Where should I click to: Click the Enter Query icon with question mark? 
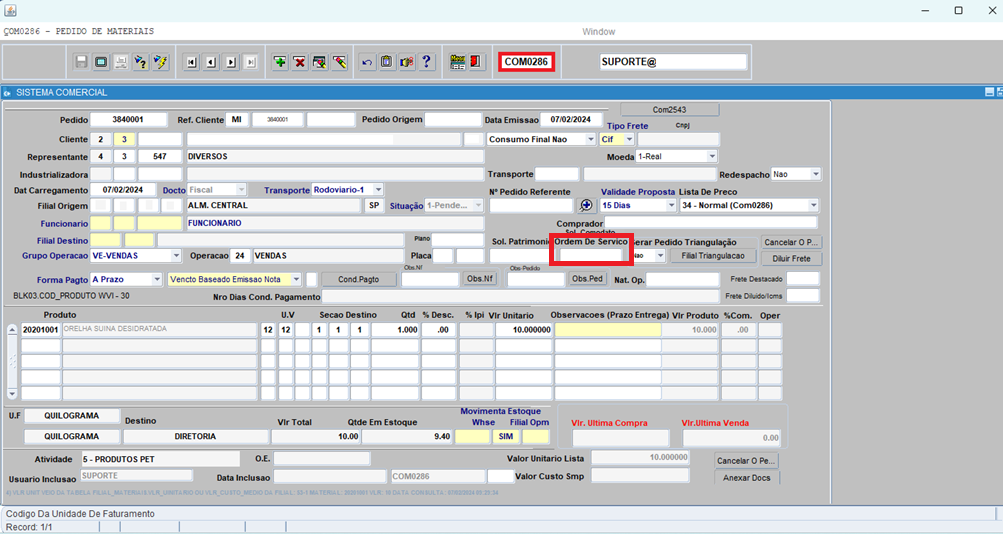141,62
